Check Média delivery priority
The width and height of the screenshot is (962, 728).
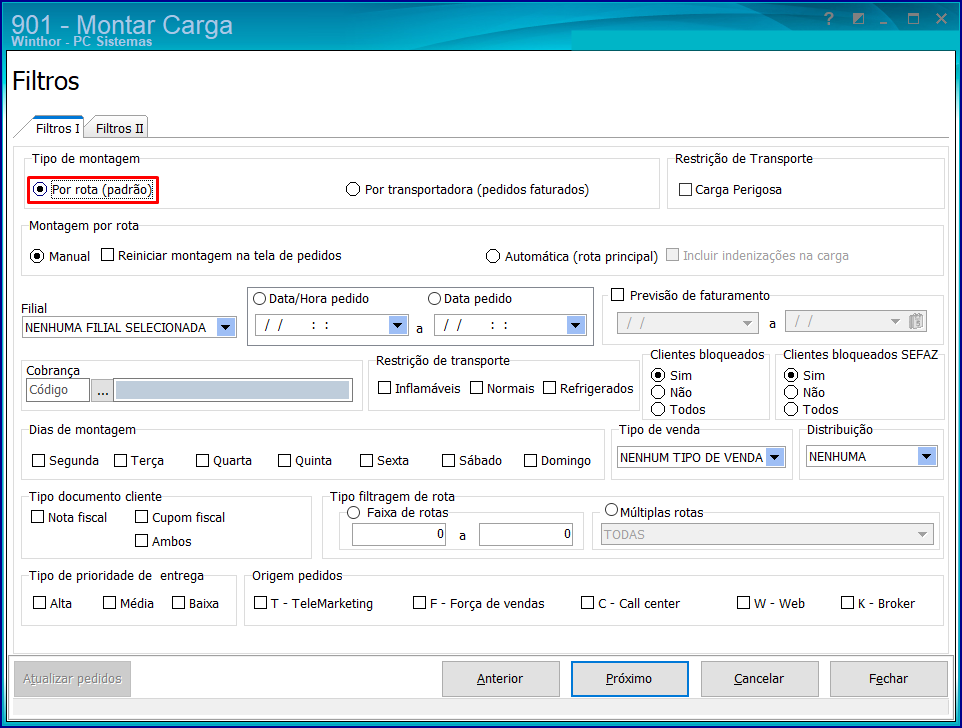[x=110, y=602]
